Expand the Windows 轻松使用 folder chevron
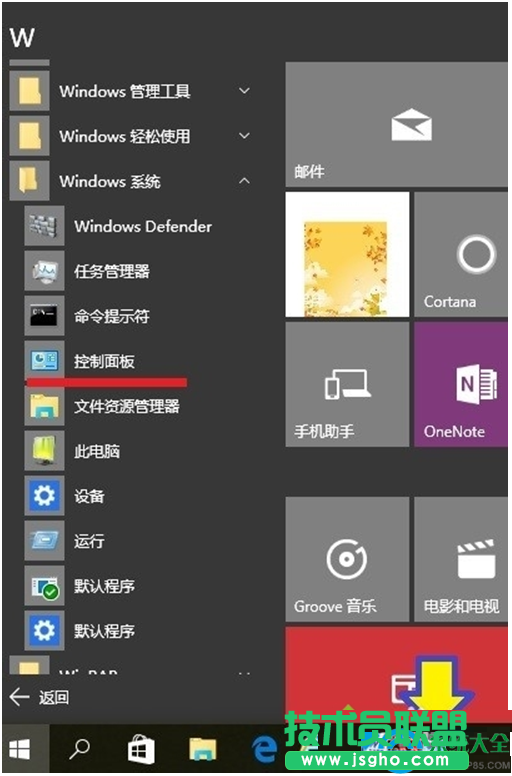Image resolution: width=512 pixels, height=776 pixels. [x=244, y=136]
